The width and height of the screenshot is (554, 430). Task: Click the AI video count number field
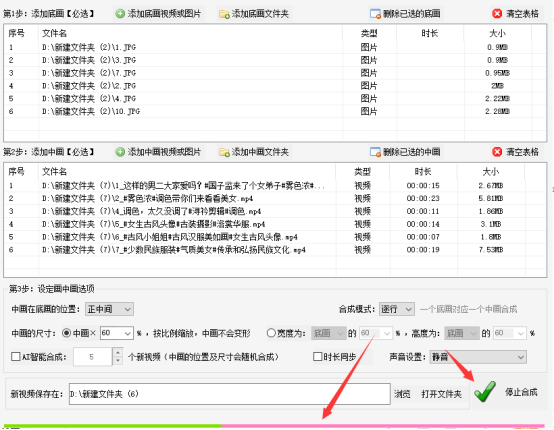point(93,357)
